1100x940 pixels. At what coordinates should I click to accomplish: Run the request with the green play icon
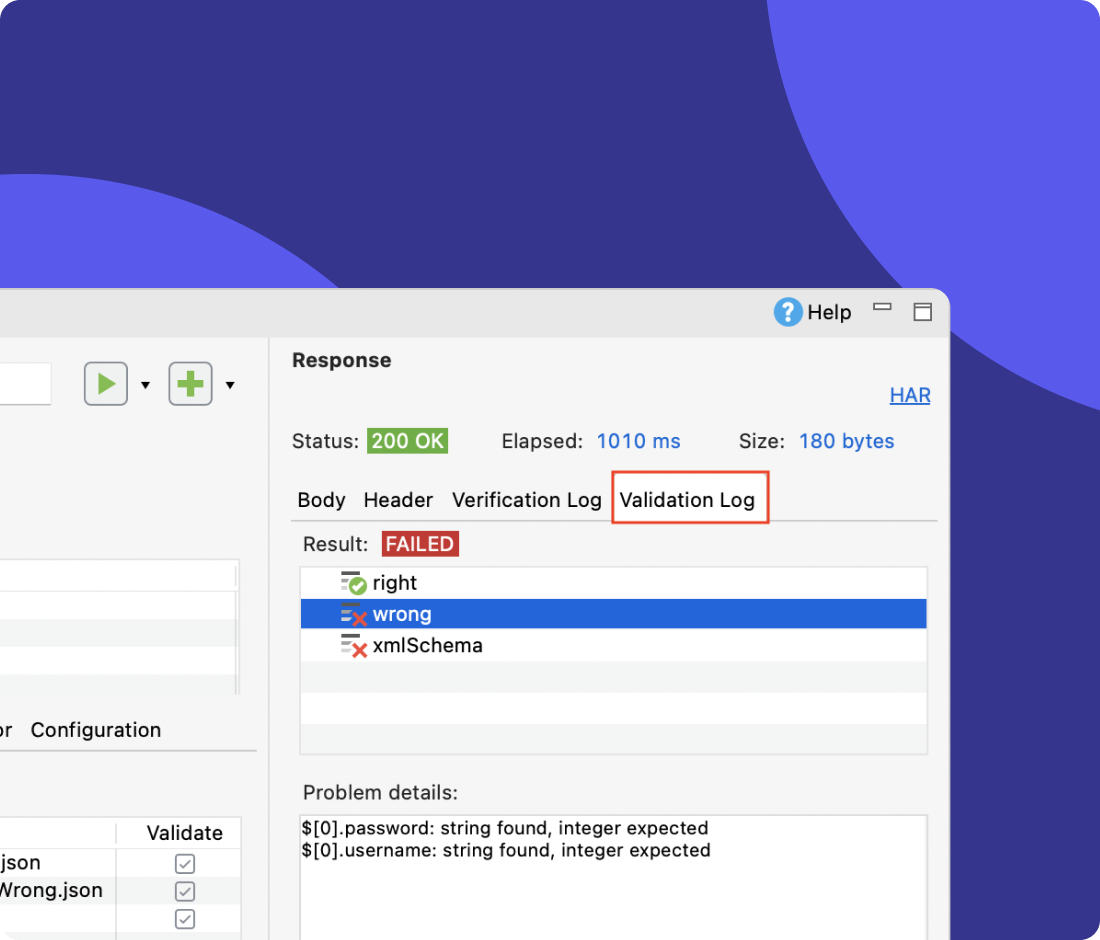(105, 383)
